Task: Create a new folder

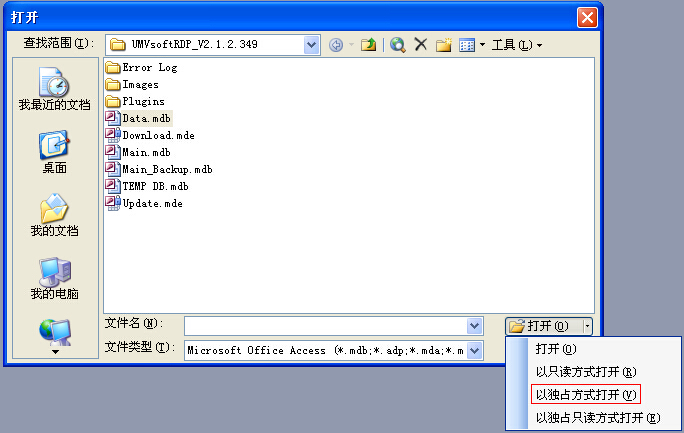Action: click(x=444, y=45)
